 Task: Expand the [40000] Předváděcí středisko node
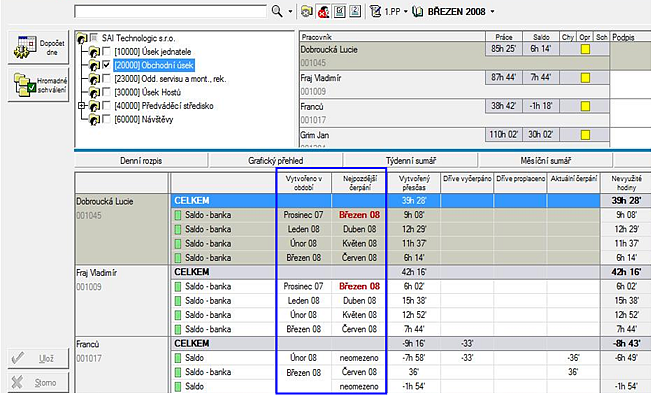pyautogui.click(x=82, y=106)
